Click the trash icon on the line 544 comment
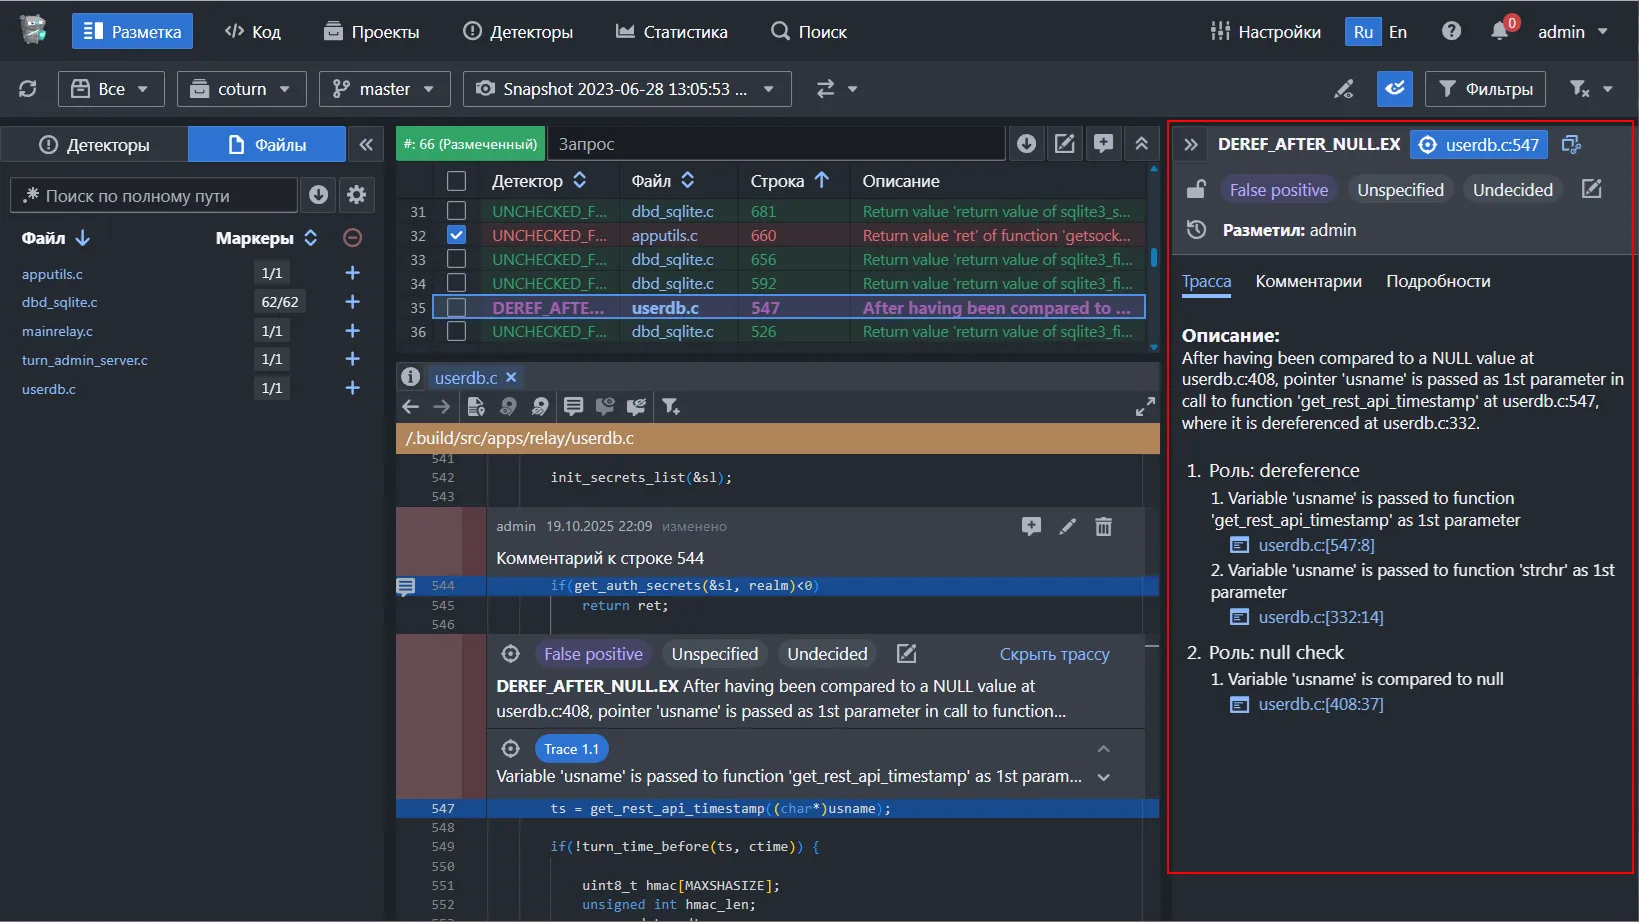Screen dimensions: 1639x922 click(x=1103, y=527)
